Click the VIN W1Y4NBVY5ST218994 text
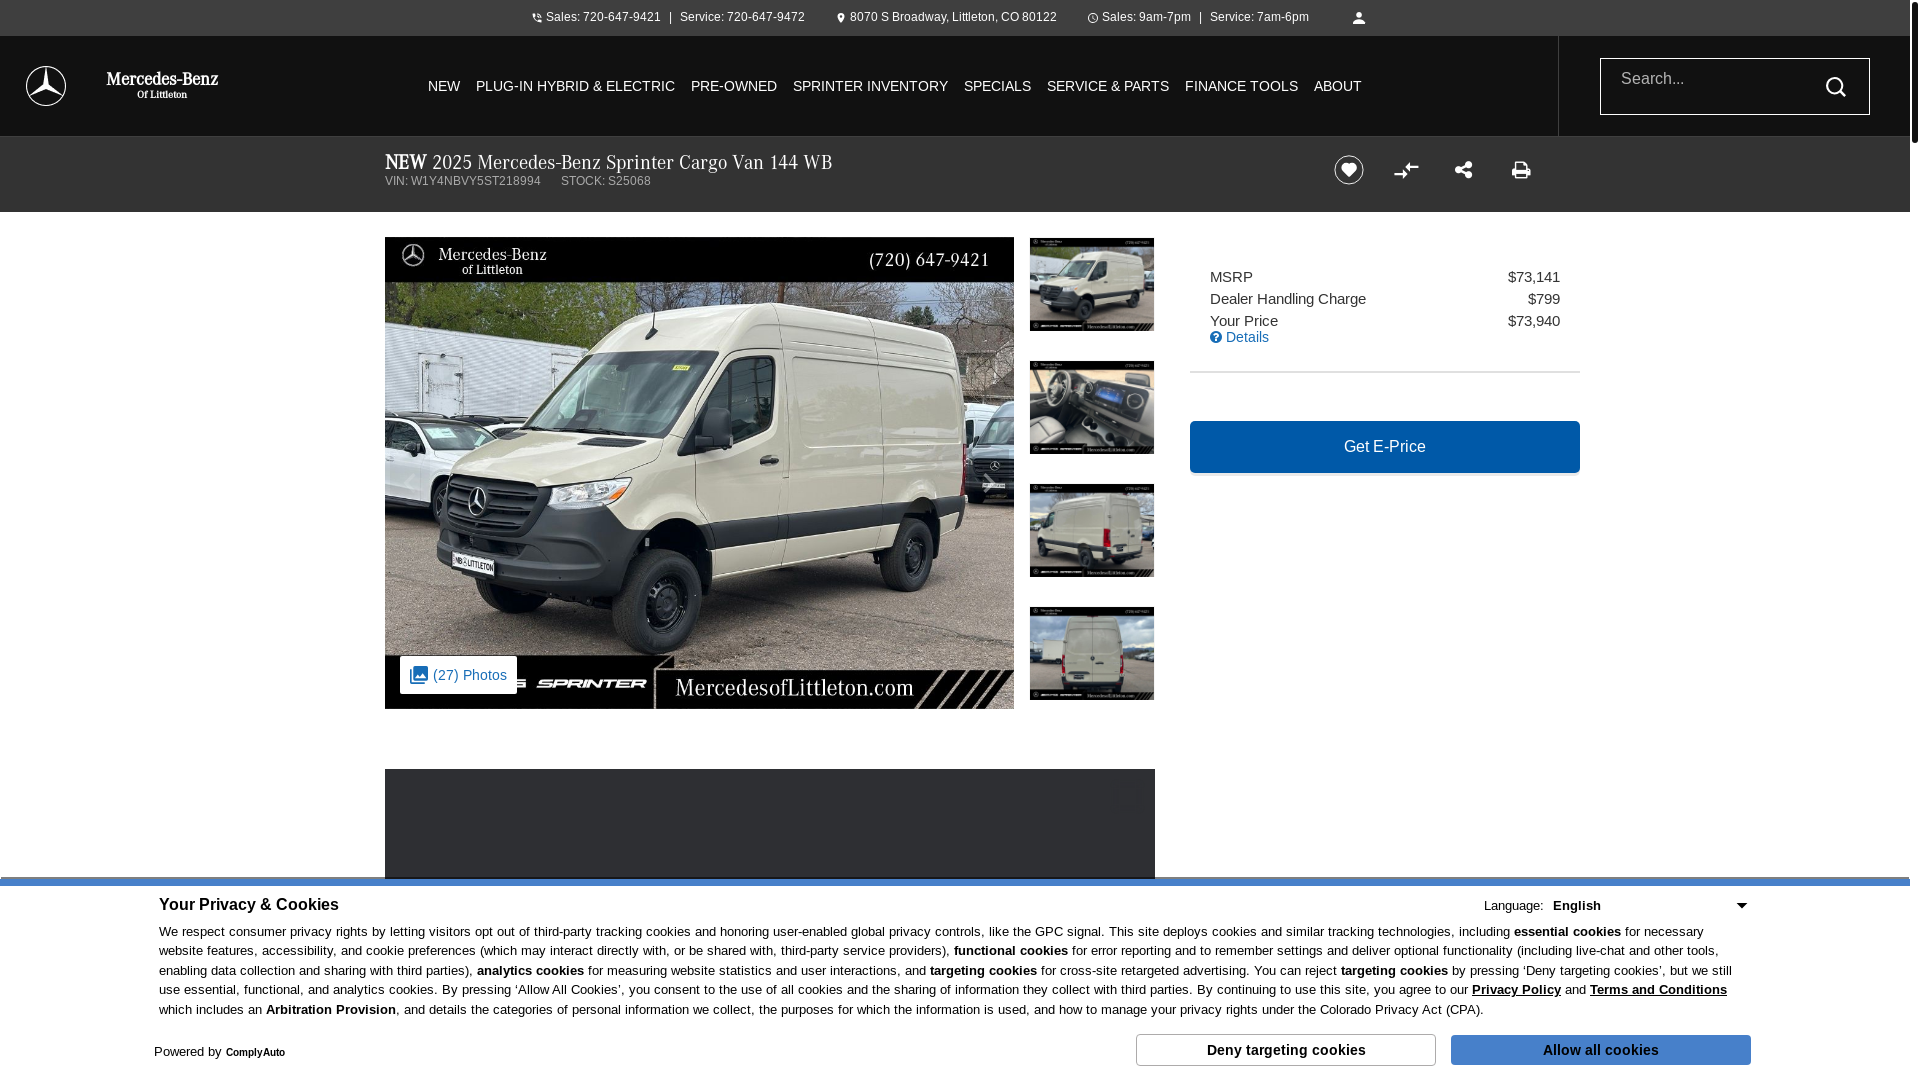The image size is (1920, 1080). (x=463, y=181)
